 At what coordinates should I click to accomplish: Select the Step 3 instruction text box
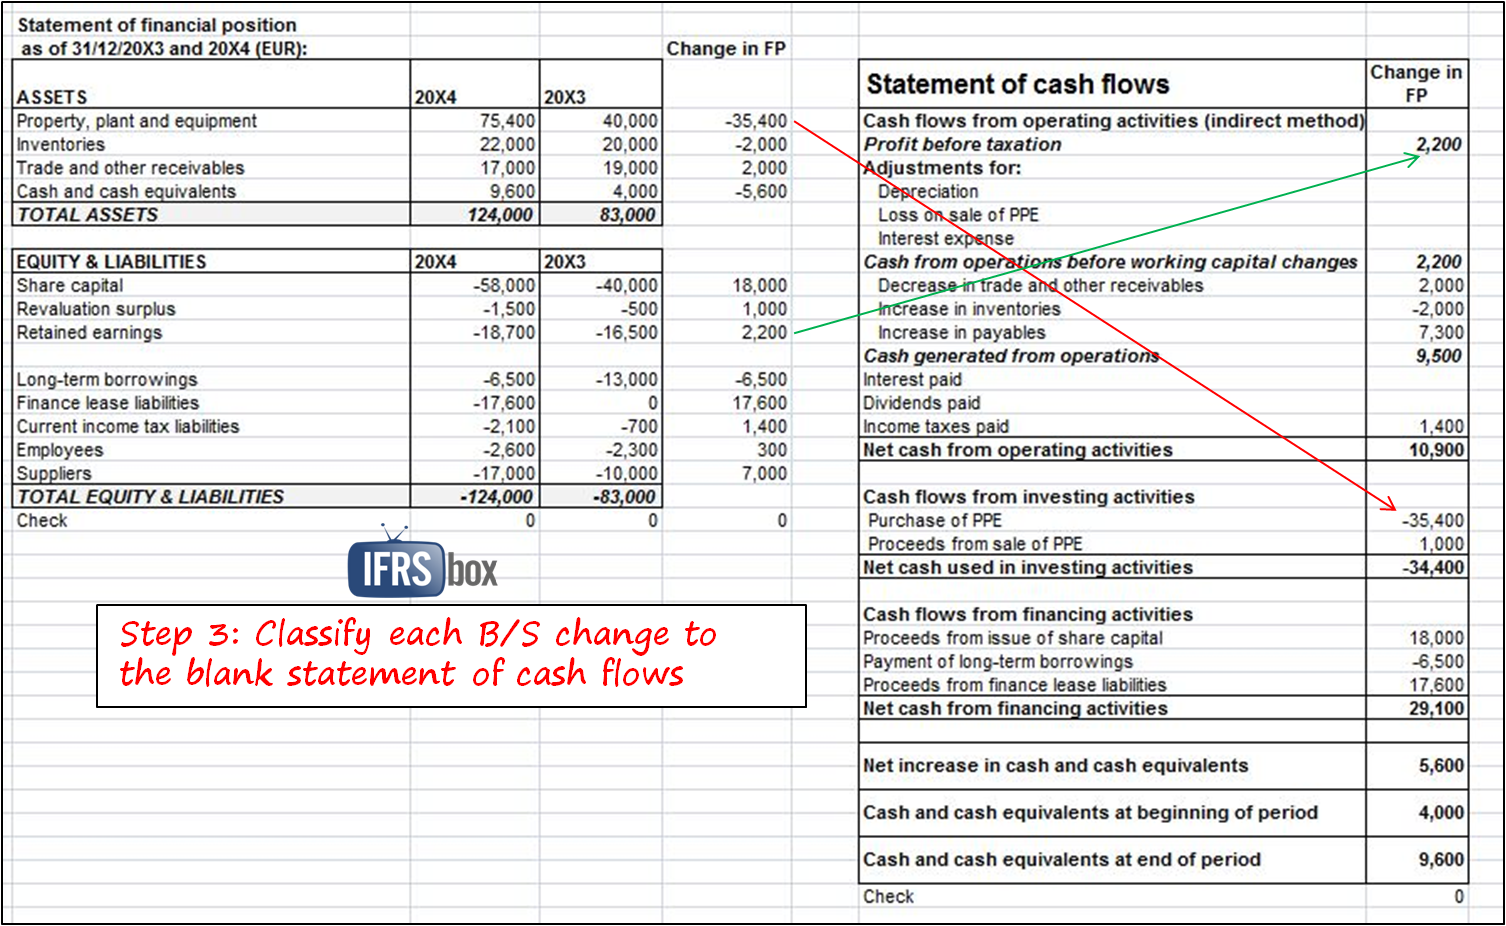pyautogui.click(x=450, y=655)
